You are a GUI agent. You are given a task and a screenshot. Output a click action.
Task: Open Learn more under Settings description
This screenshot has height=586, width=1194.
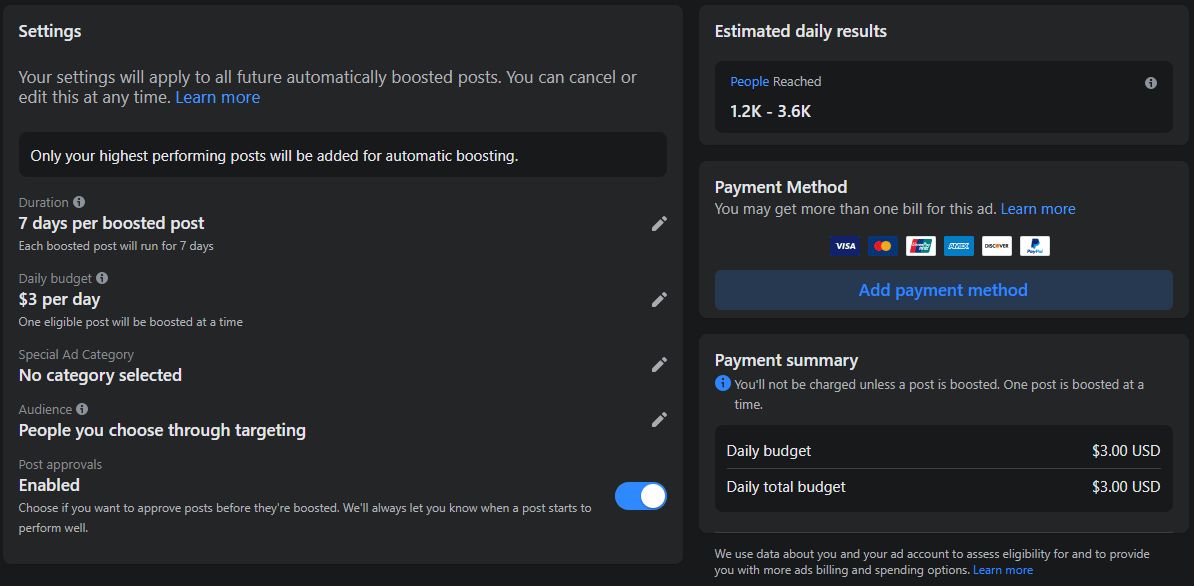217,97
